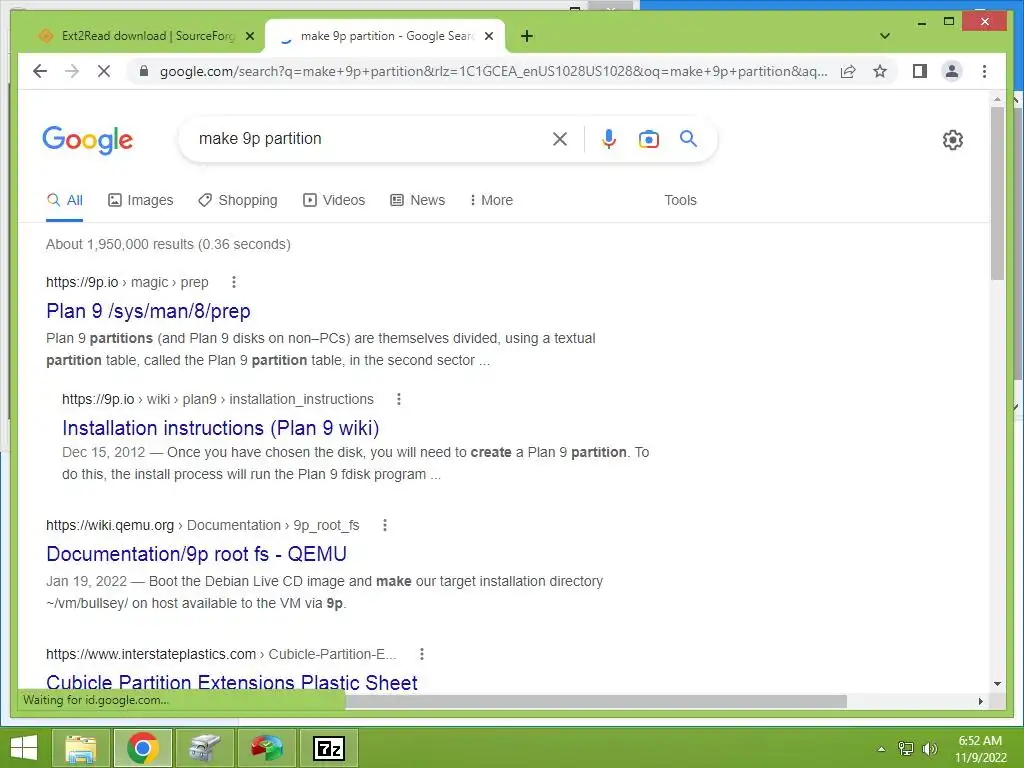Screen dimensions: 1024x768
Task: Open the Chrome profile avatar
Action: (x=952, y=71)
